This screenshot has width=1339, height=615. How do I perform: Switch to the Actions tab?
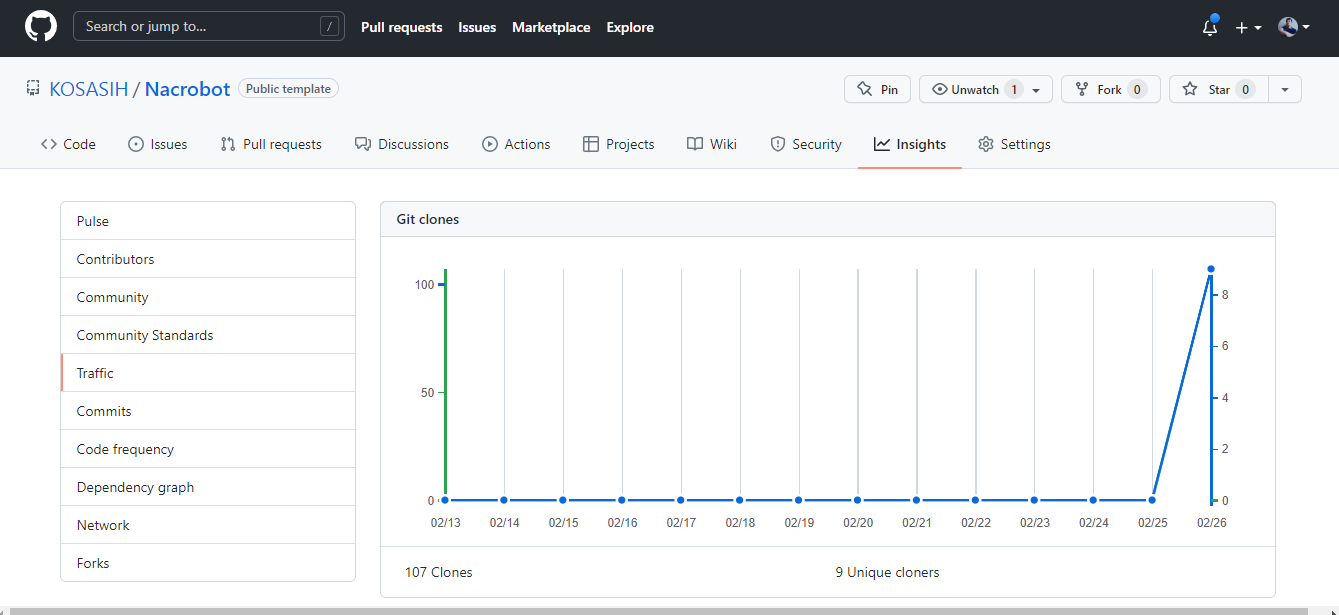click(x=516, y=144)
